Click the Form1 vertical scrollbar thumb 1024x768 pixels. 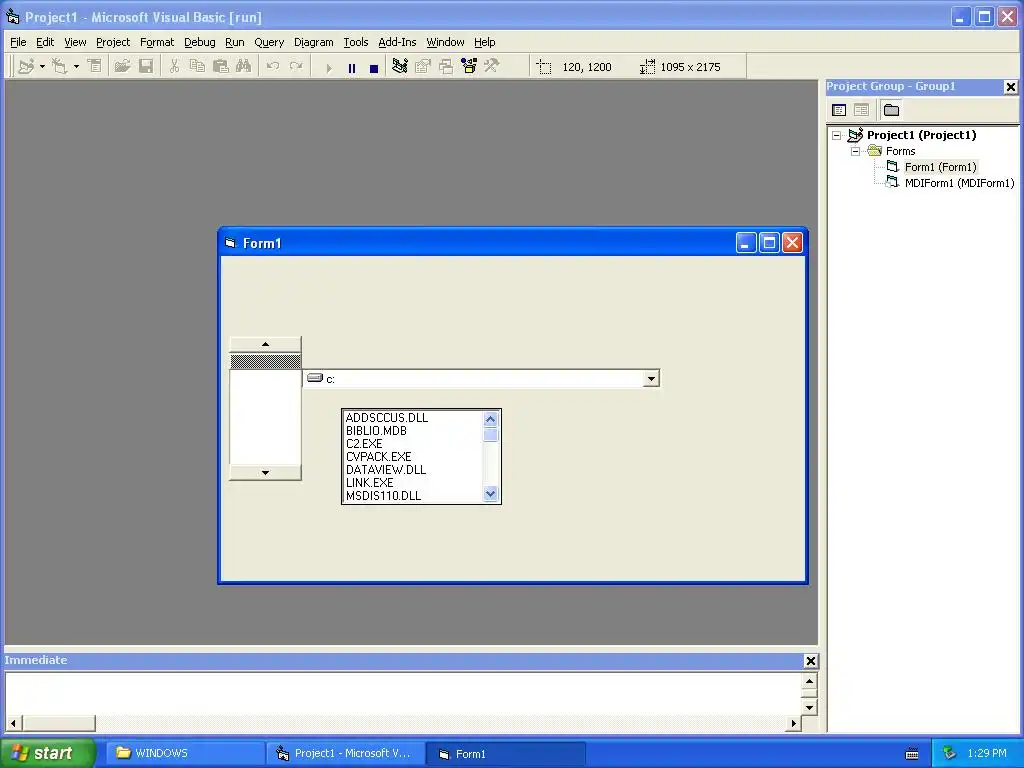click(x=265, y=361)
